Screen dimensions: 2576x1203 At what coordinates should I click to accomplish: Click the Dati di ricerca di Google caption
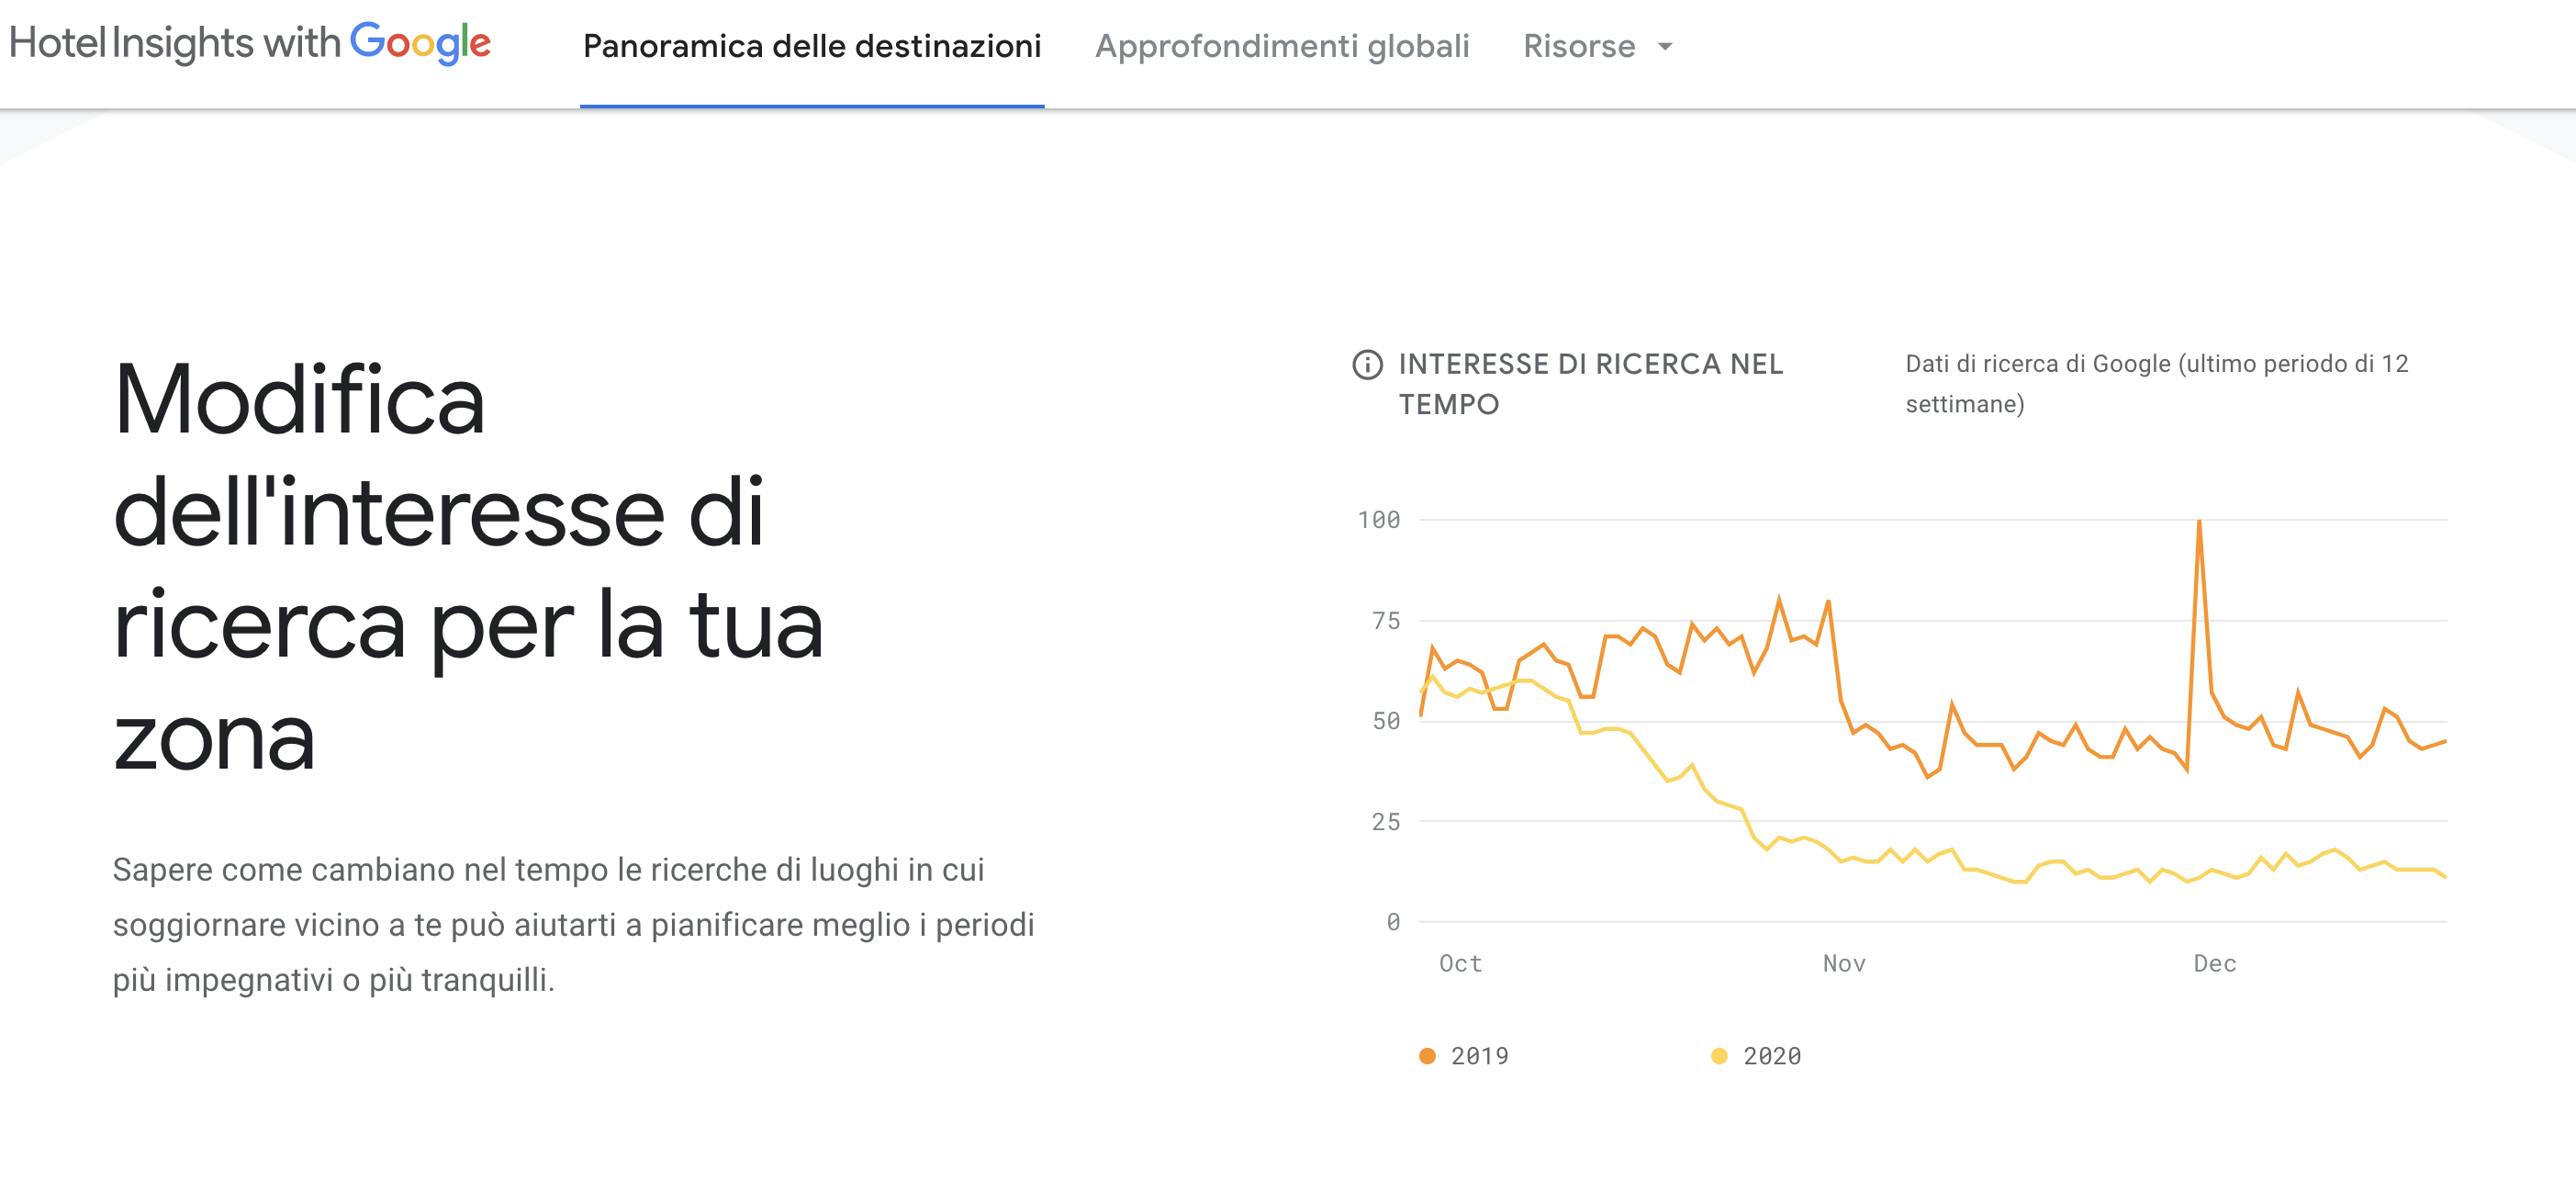coord(2156,384)
